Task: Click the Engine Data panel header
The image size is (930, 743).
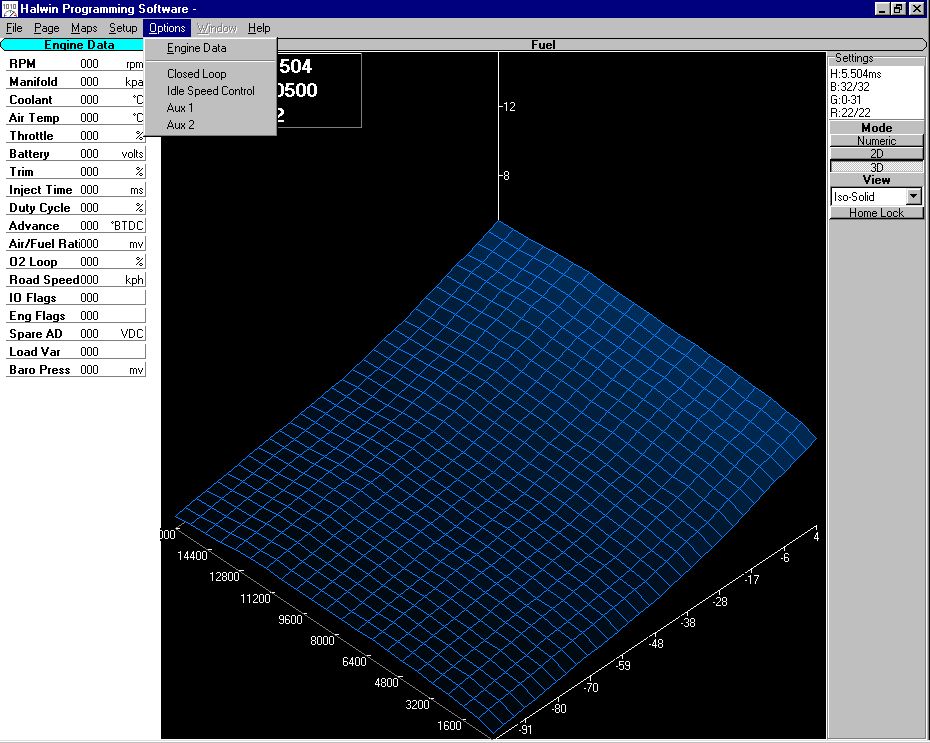Action: click(79, 45)
